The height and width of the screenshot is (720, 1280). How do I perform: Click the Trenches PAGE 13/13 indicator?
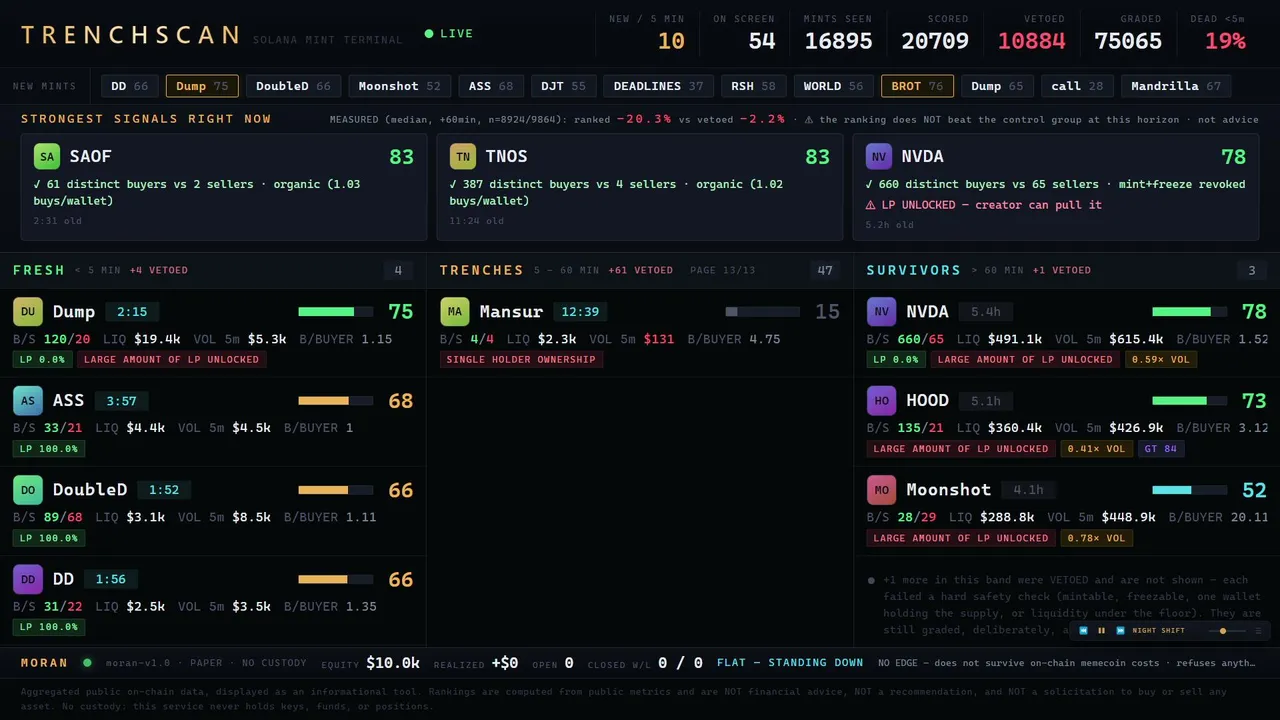click(722, 270)
